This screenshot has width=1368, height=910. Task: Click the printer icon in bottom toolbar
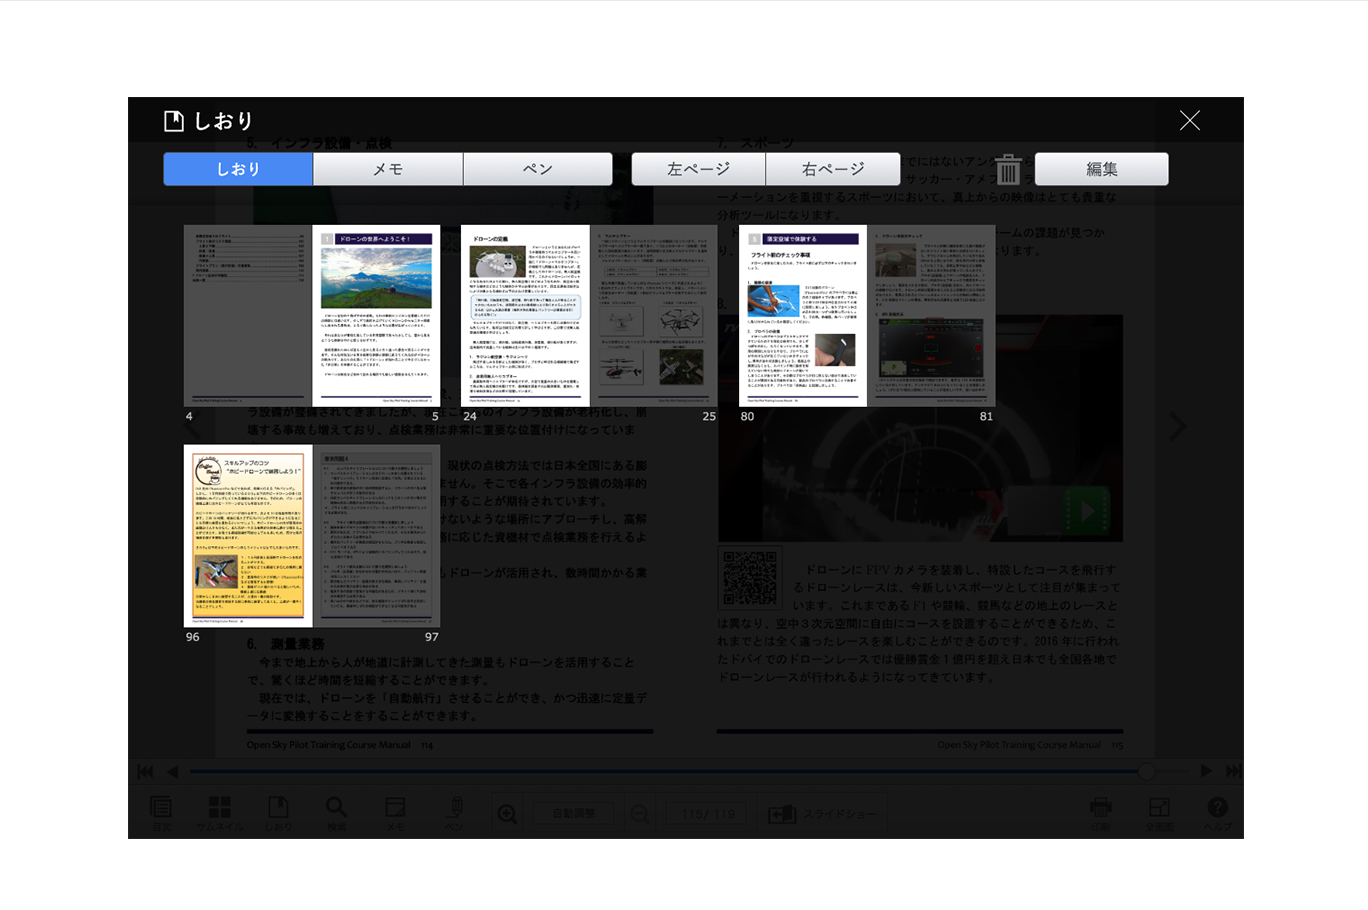(1100, 810)
